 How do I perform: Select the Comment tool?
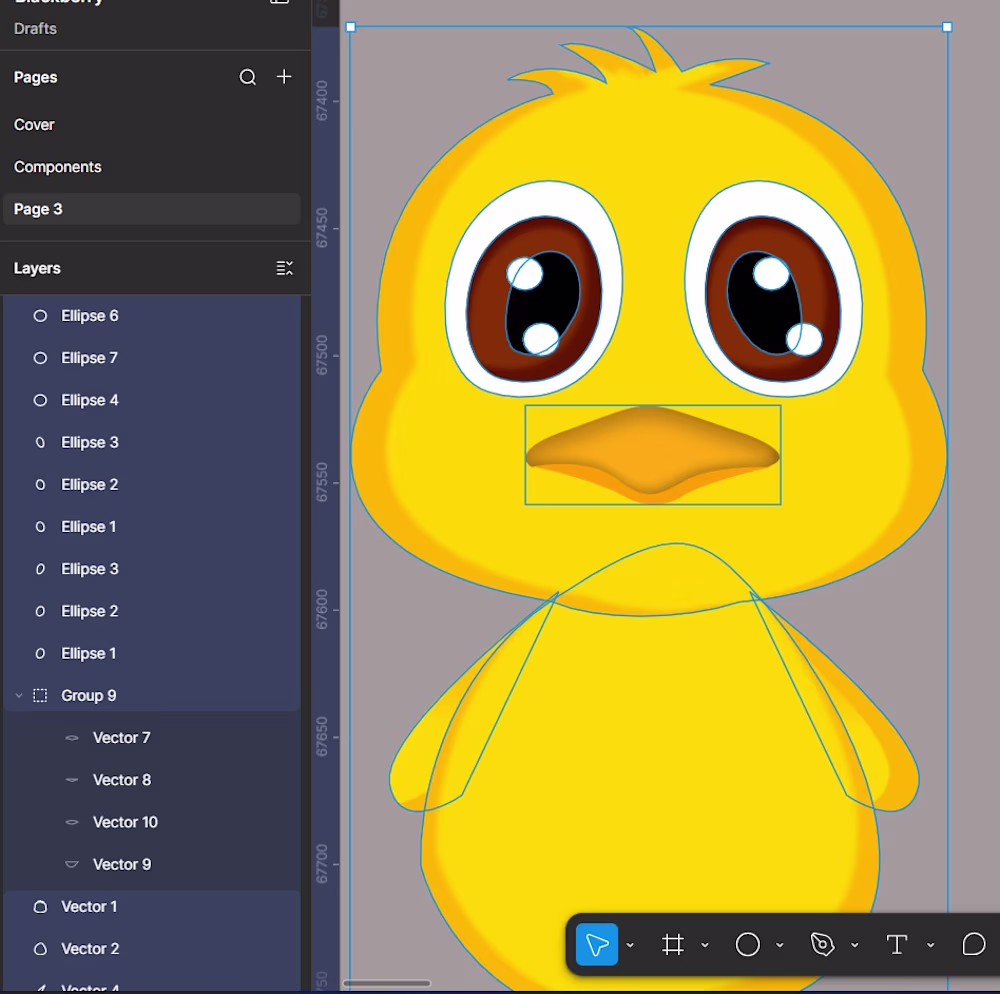coord(974,944)
